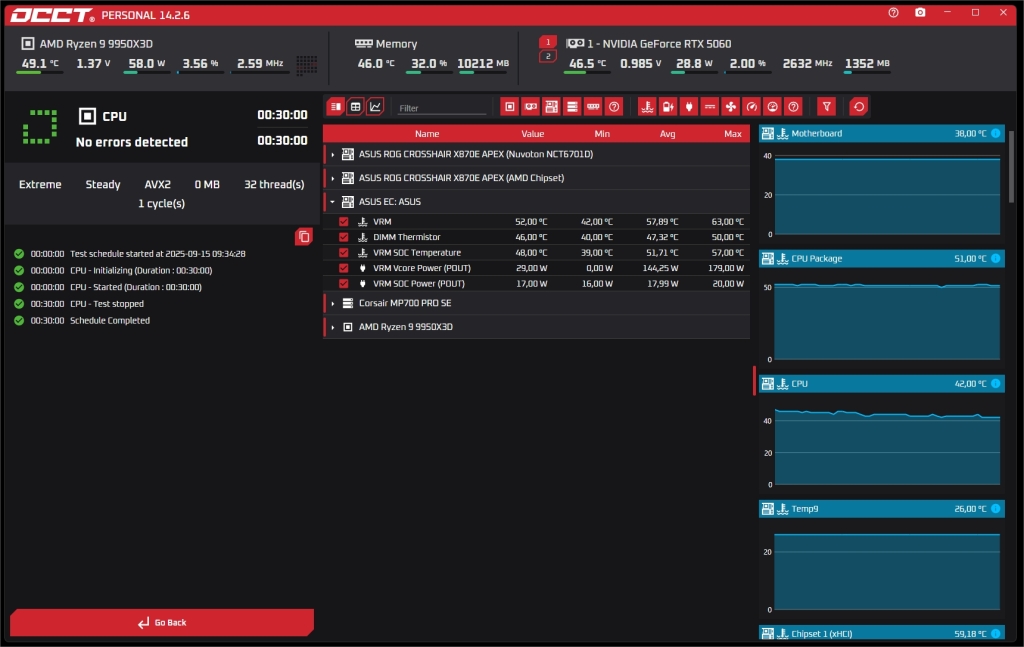Uncheck the VRM sensor checkbox
This screenshot has width=1024, height=647.
[344, 222]
